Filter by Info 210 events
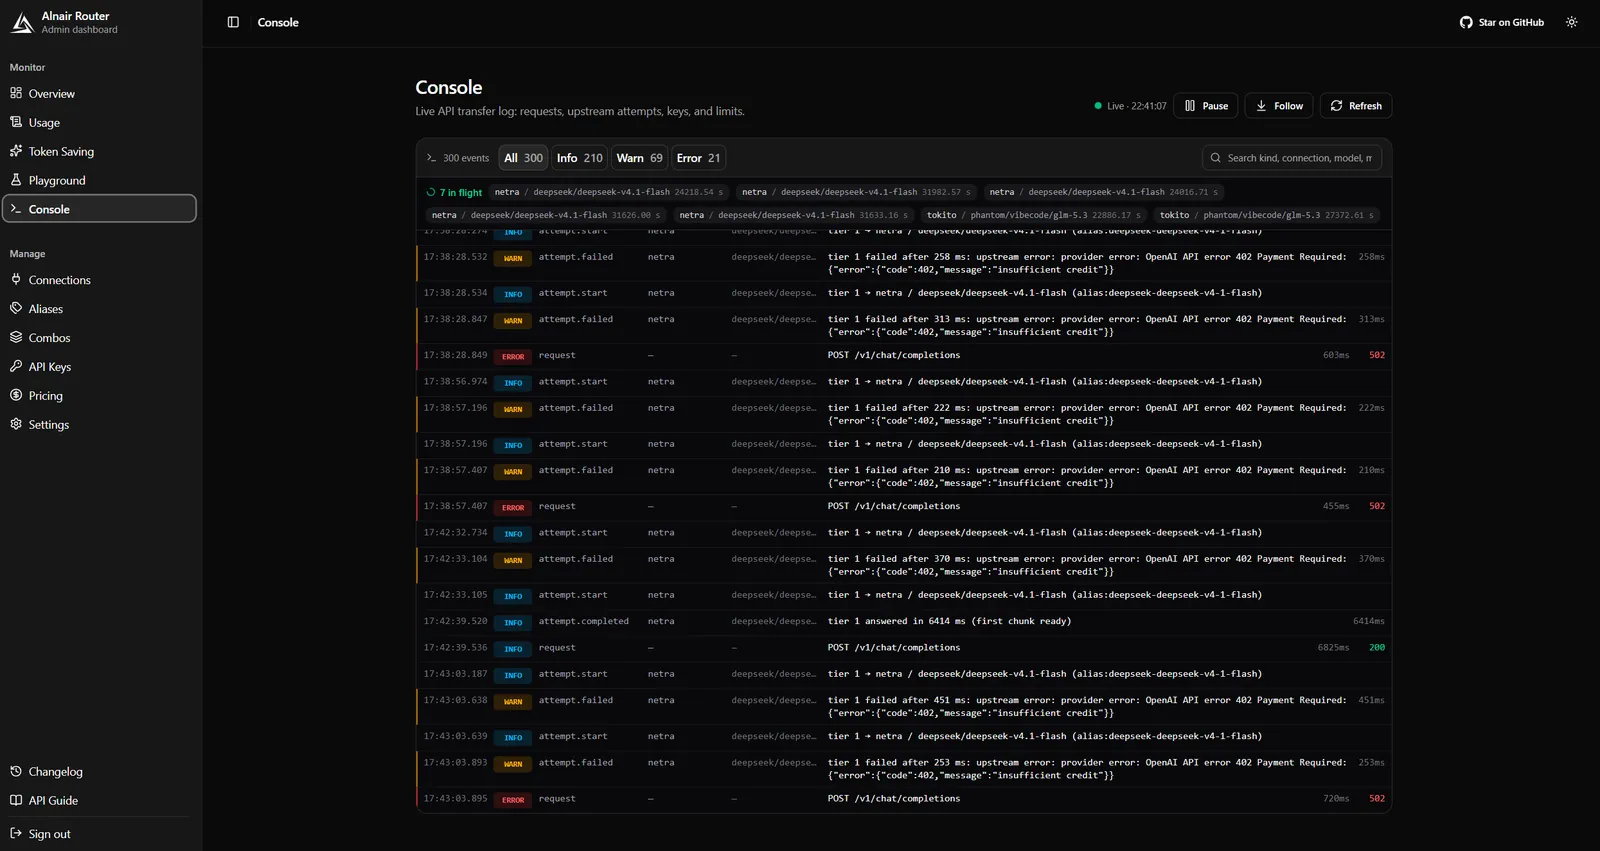This screenshot has height=851, width=1600. tap(580, 158)
